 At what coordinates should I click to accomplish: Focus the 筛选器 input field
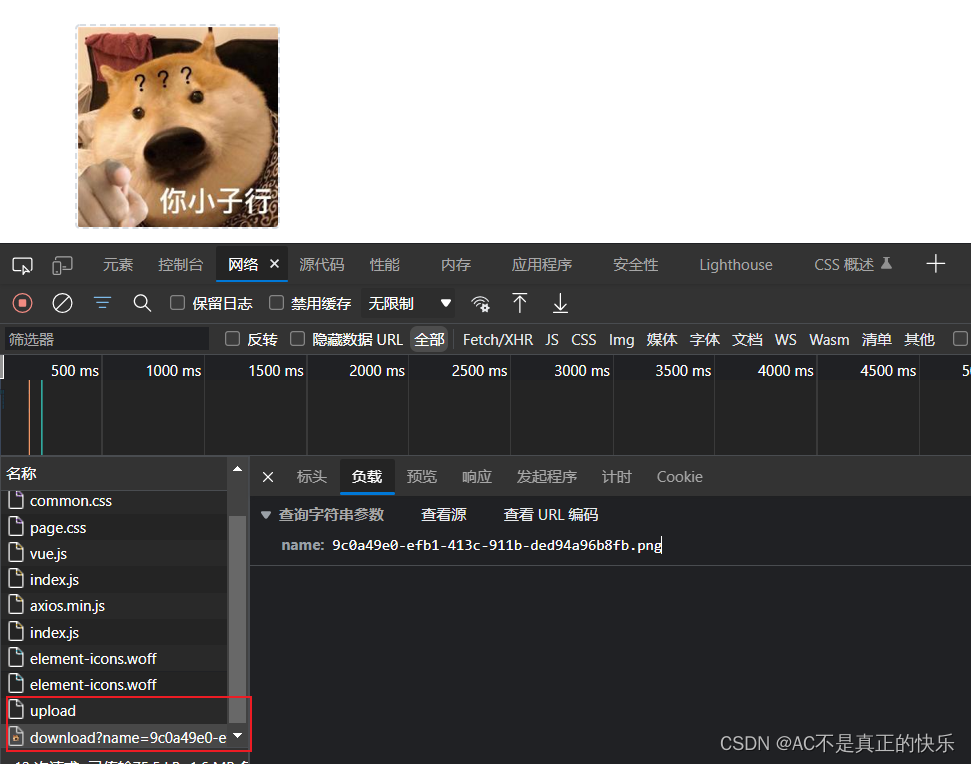click(x=107, y=339)
